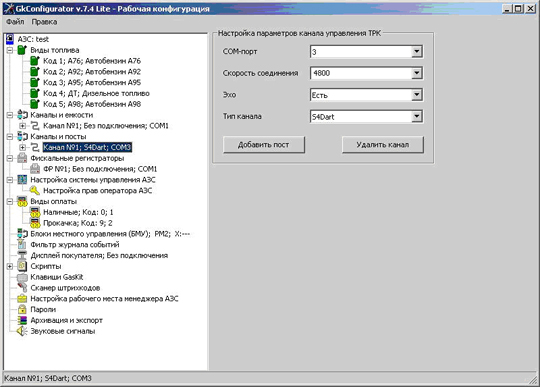
Task: Collapse the Фискальные регистраторы node
Action: pos(10,158)
